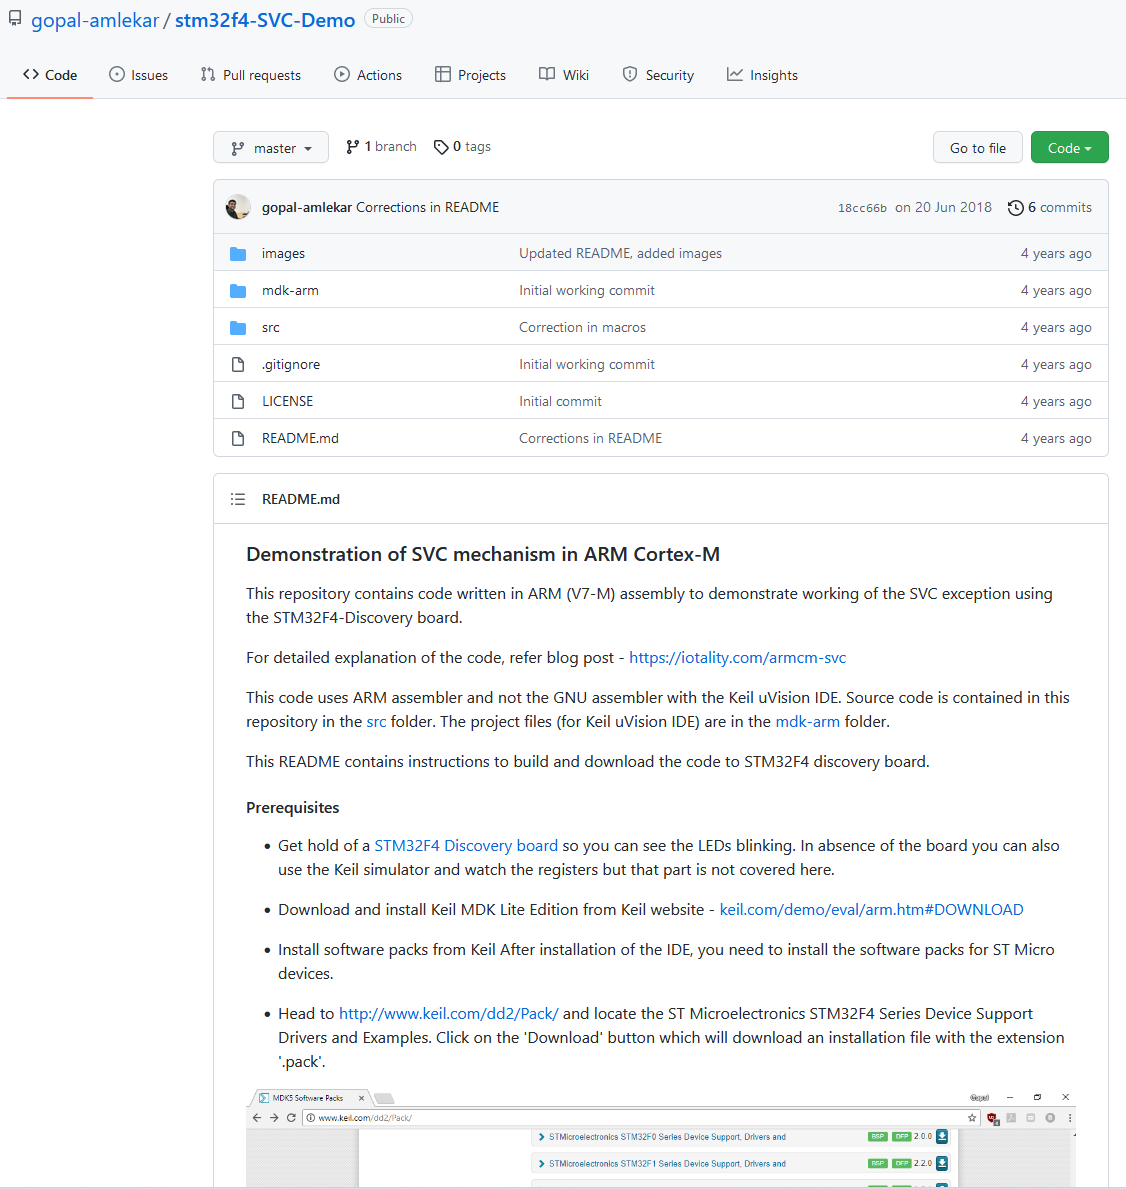
Task: Click the Public visibility badge
Action: pyautogui.click(x=388, y=19)
